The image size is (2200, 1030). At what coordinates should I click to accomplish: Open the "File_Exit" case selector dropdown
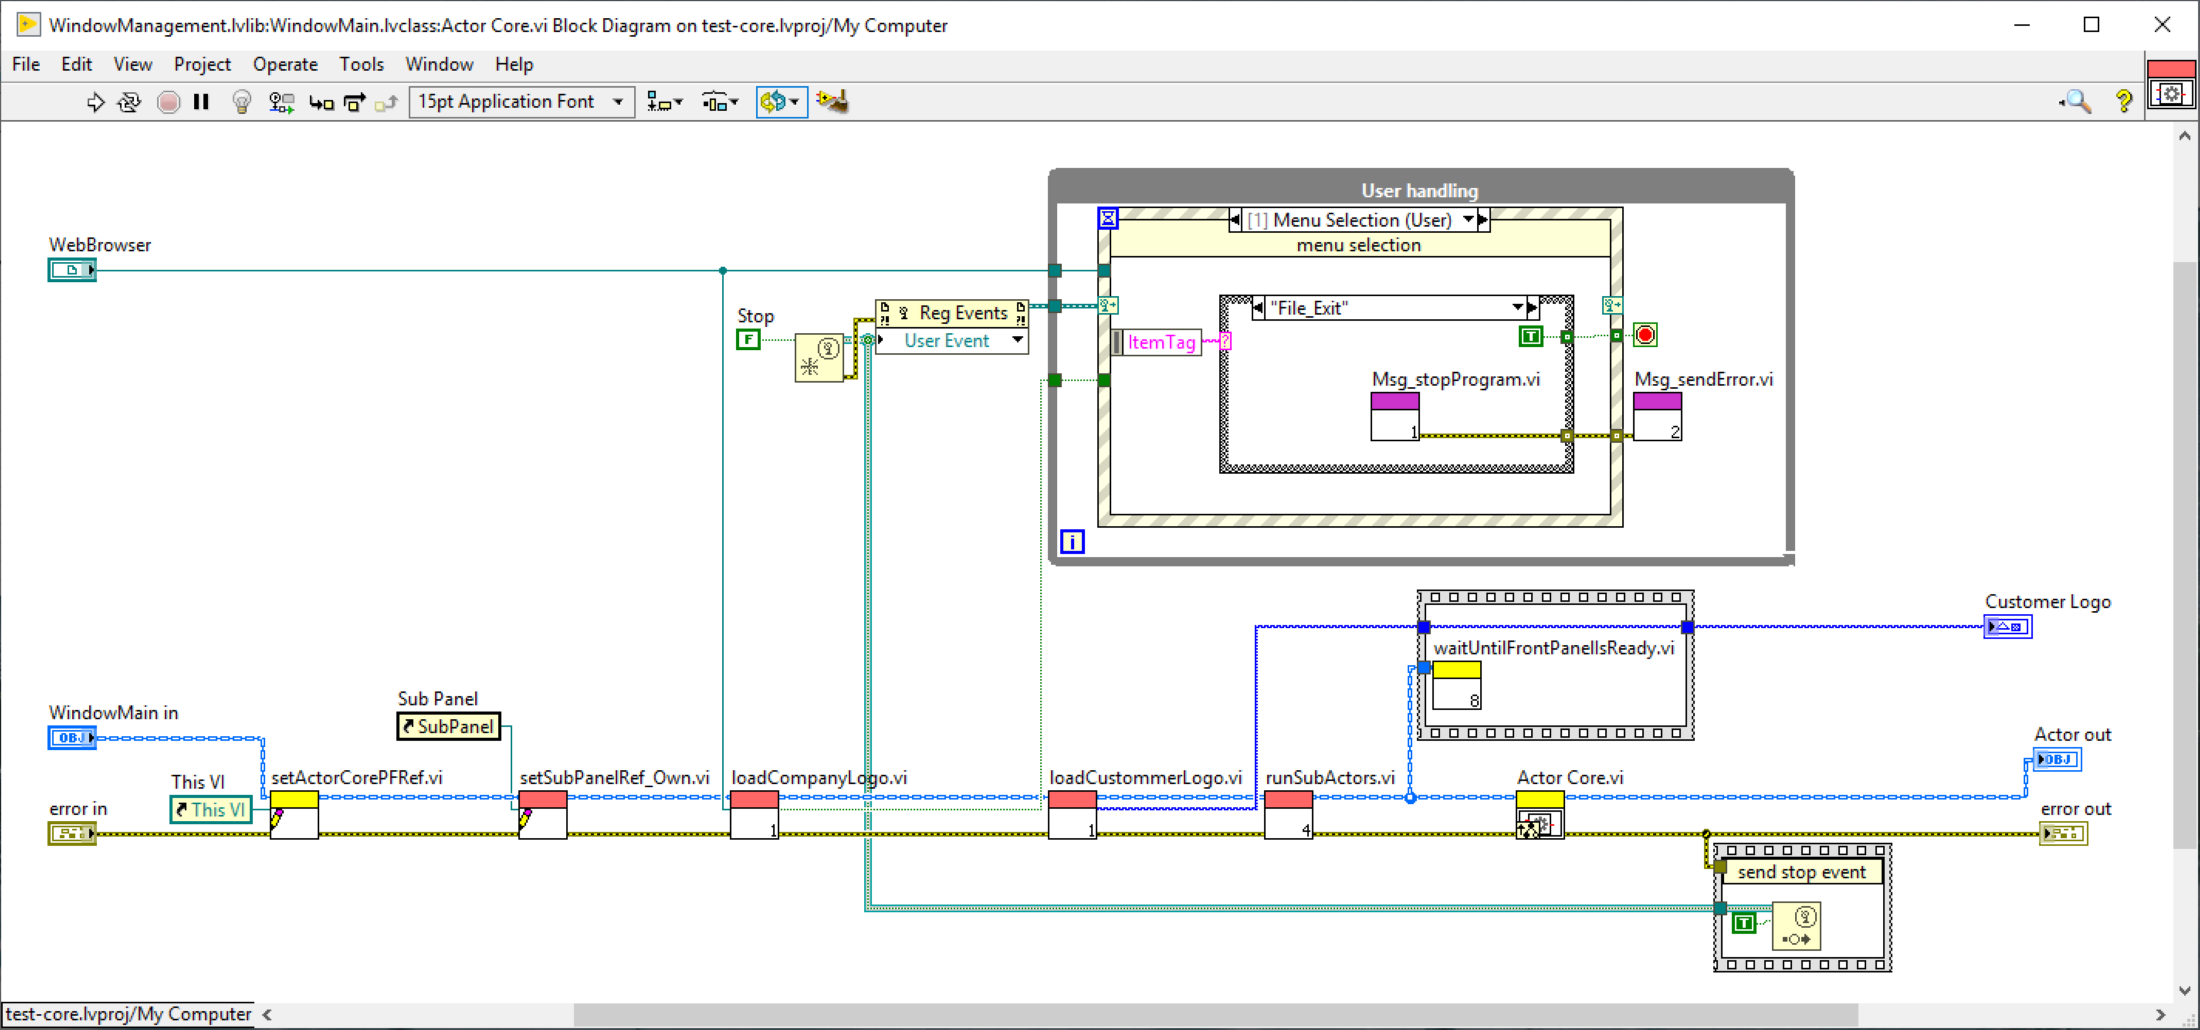pos(1518,308)
